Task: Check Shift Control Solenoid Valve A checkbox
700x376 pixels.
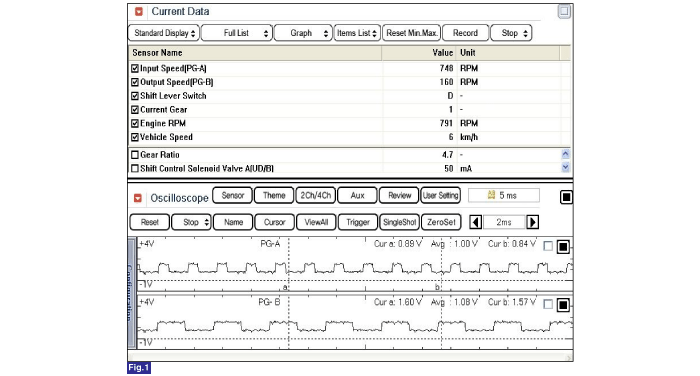Action: 135,168
